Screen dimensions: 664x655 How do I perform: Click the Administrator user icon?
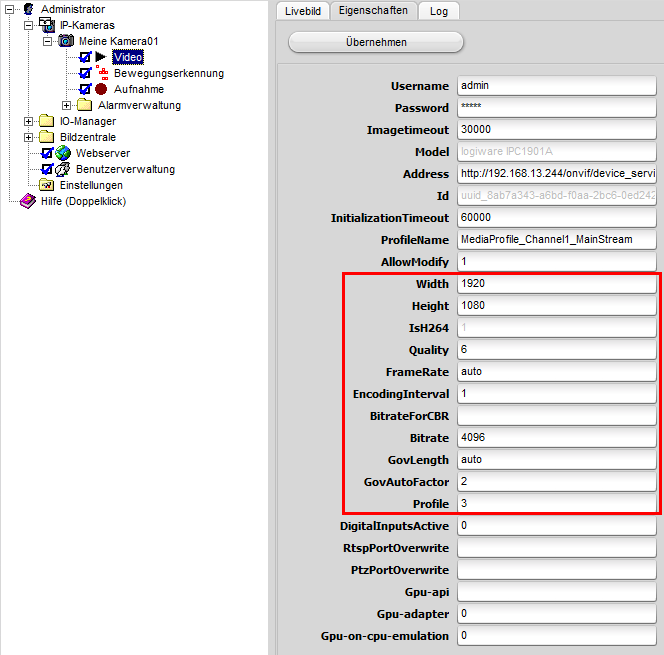pyautogui.click(x=28, y=9)
